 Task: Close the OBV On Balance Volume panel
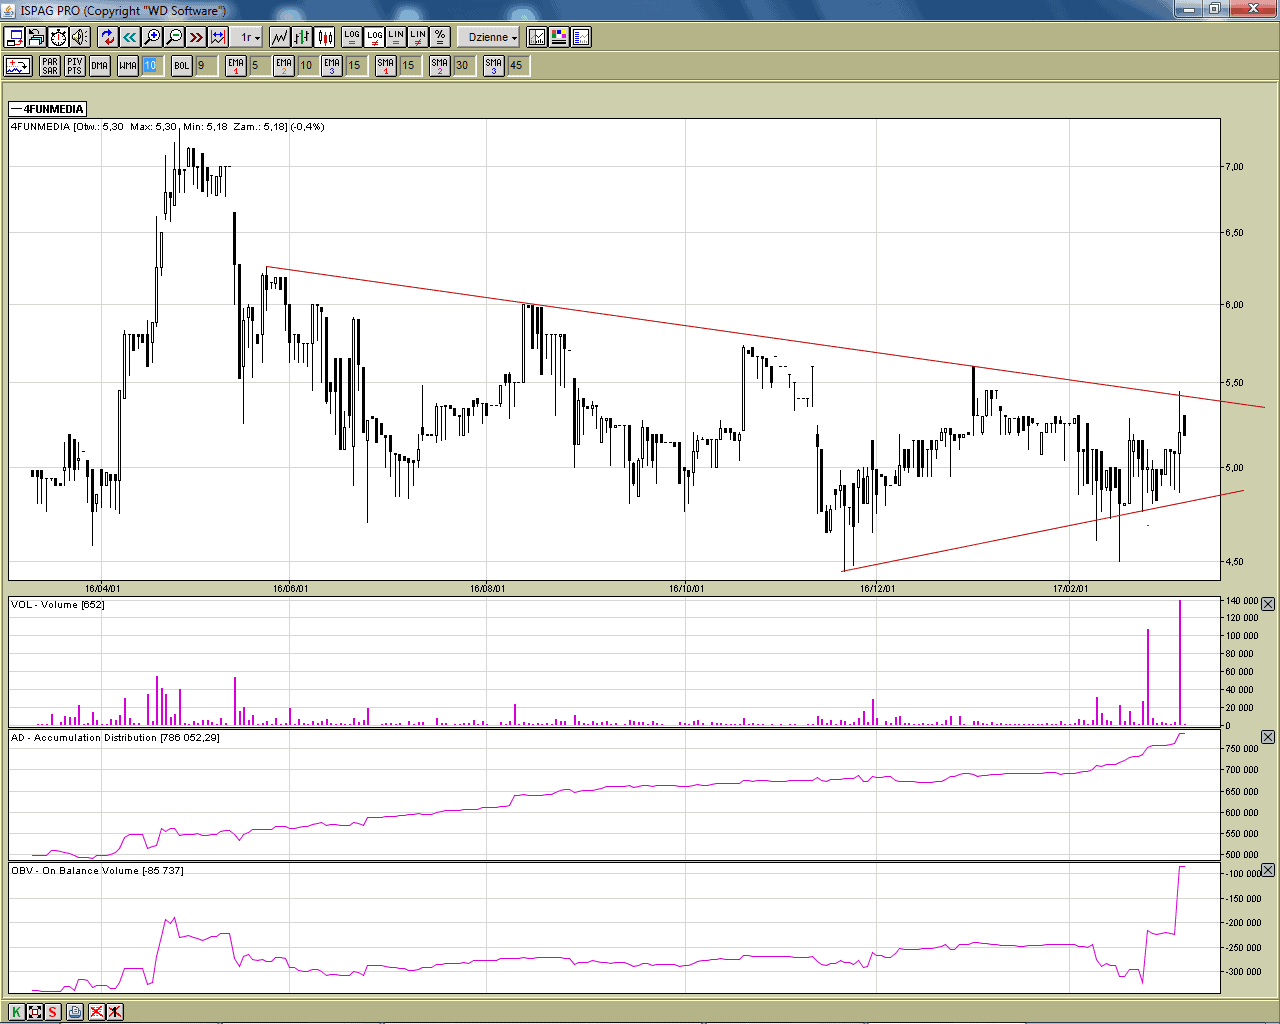tap(1268, 870)
